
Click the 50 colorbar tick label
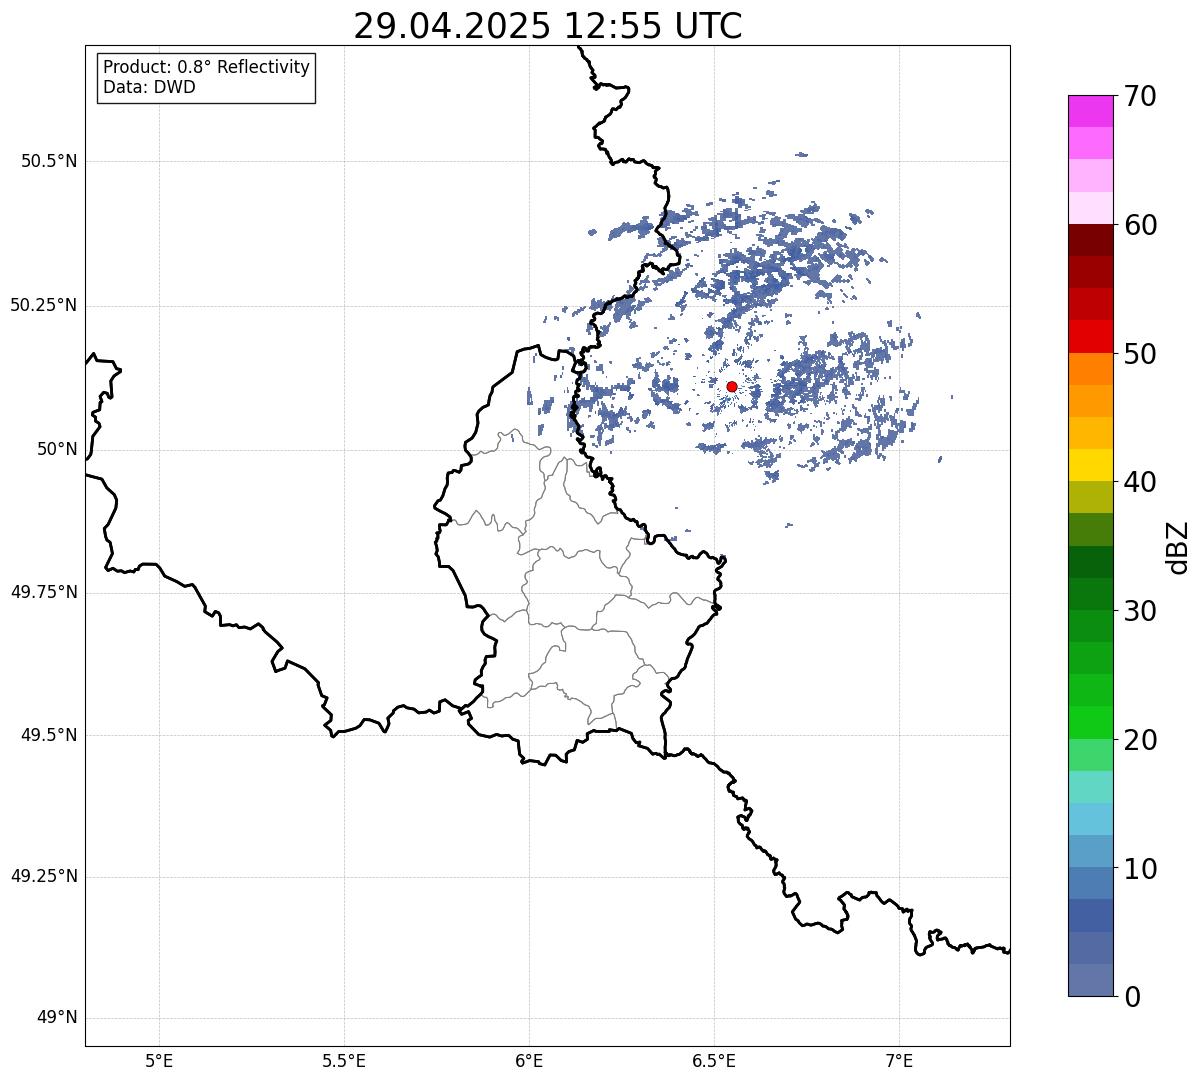[x=1140, y=354]
